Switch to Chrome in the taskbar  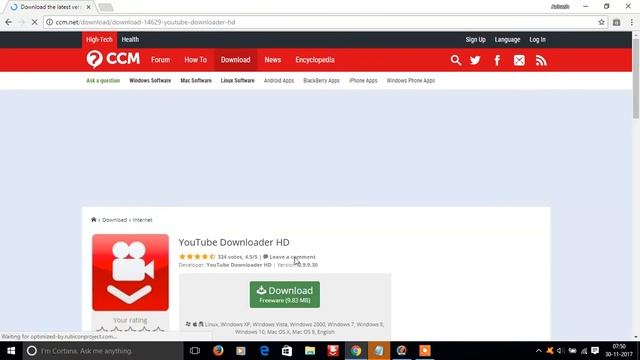click(356, 351)
